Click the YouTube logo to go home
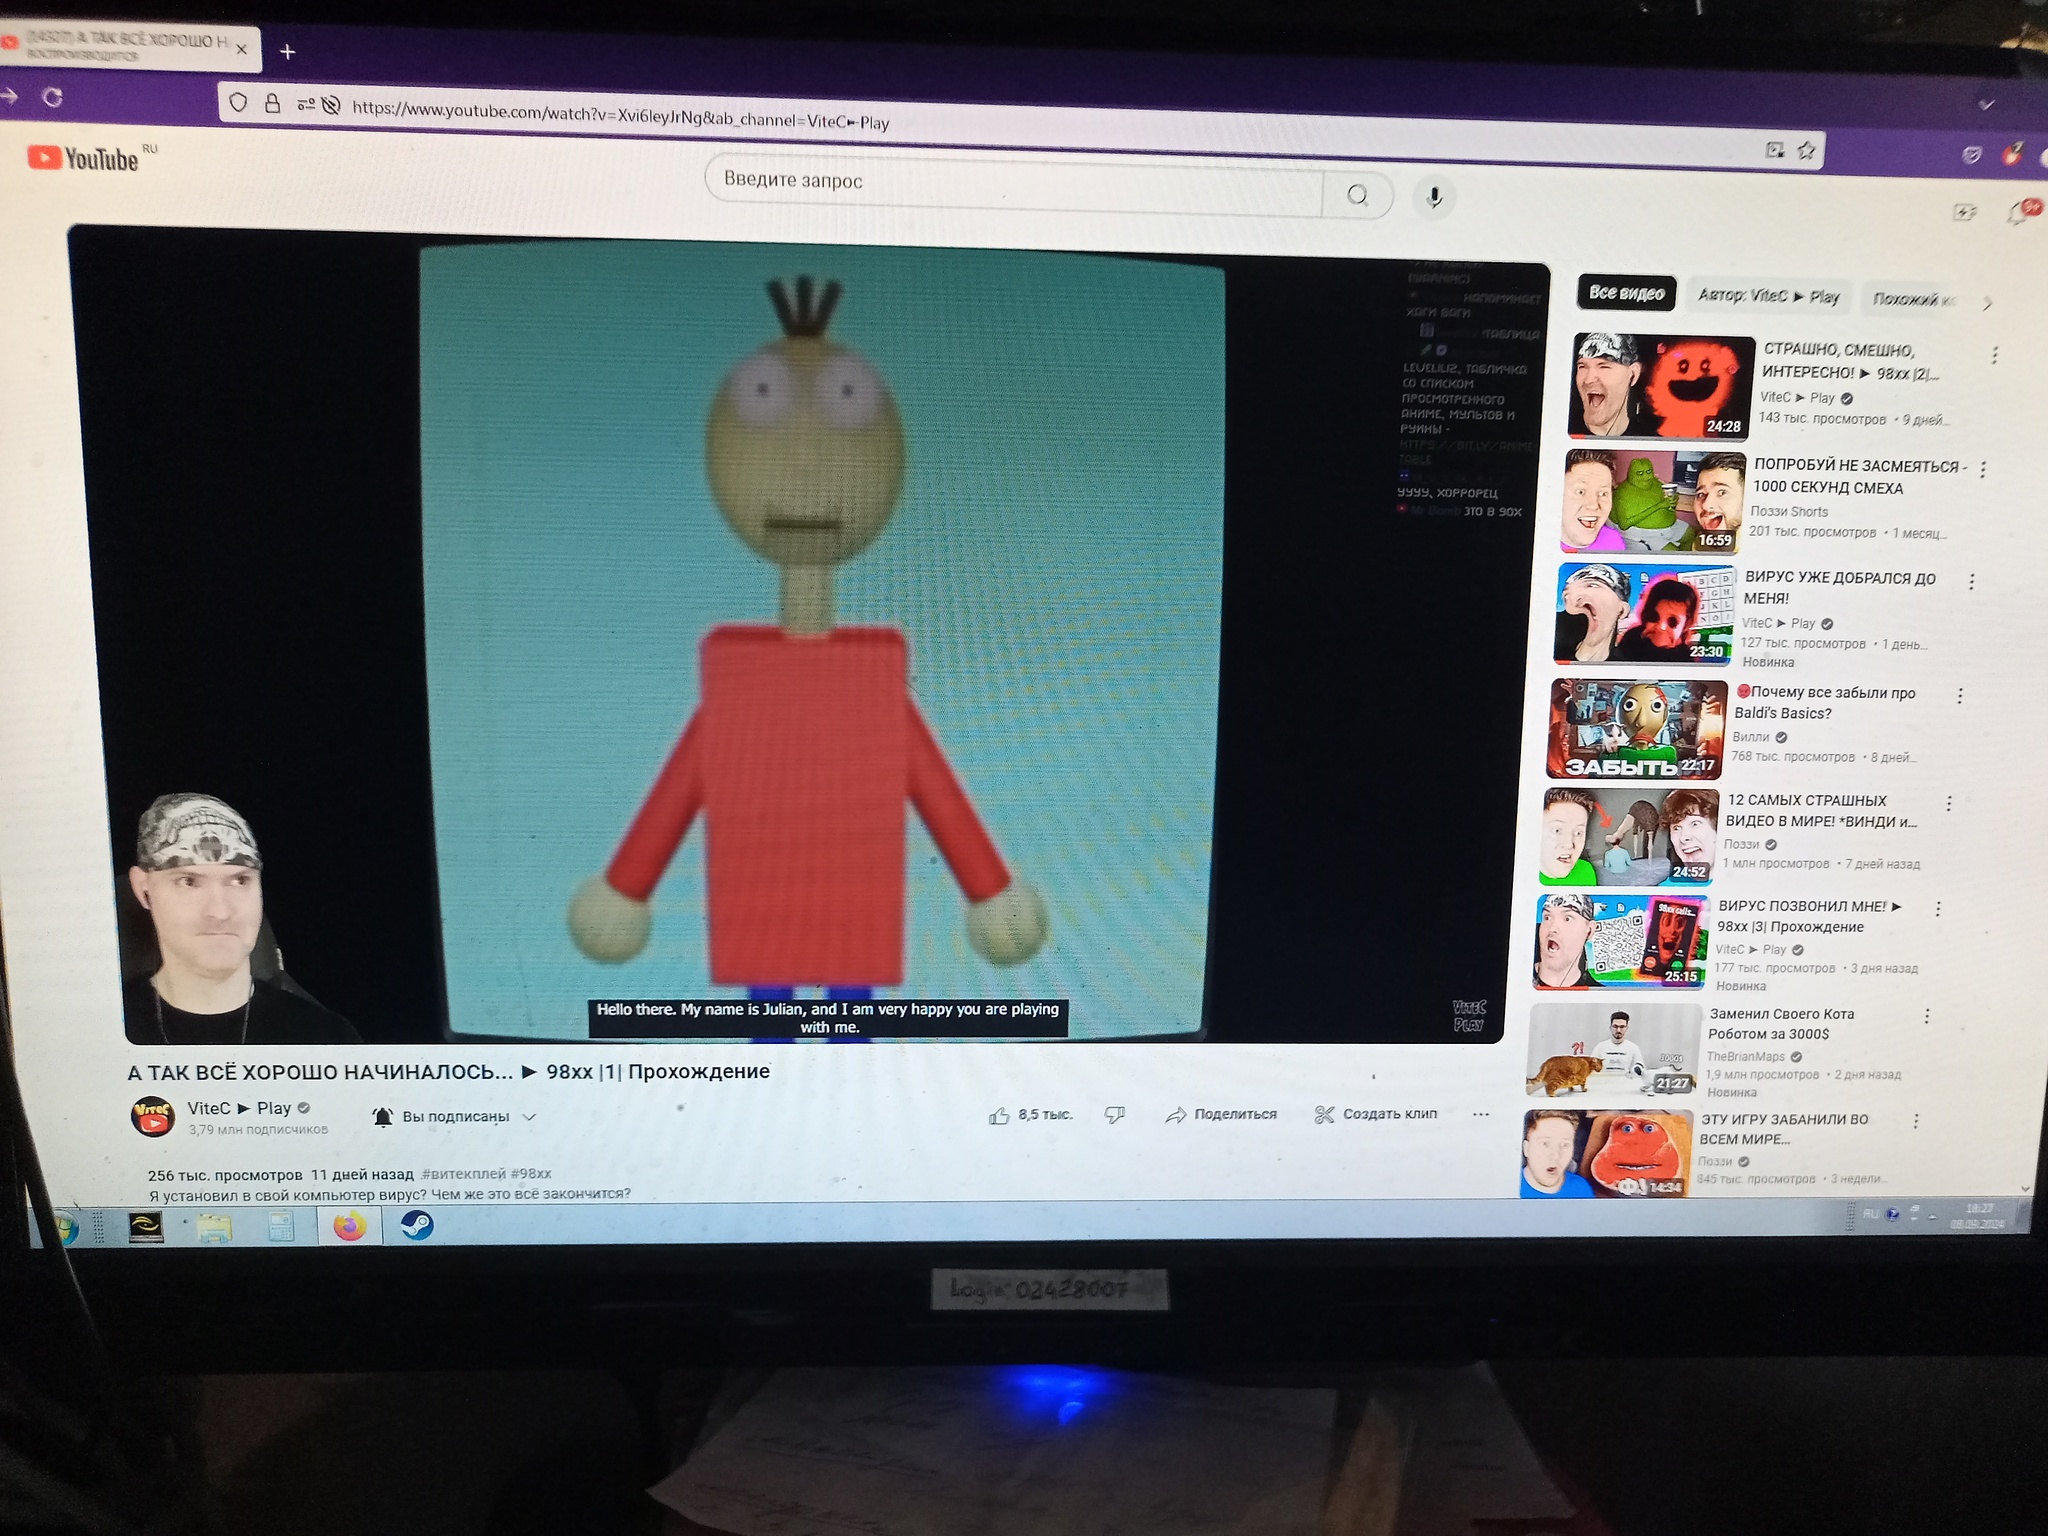This screenshot has width=2048, height=1536. coord(83,158)
